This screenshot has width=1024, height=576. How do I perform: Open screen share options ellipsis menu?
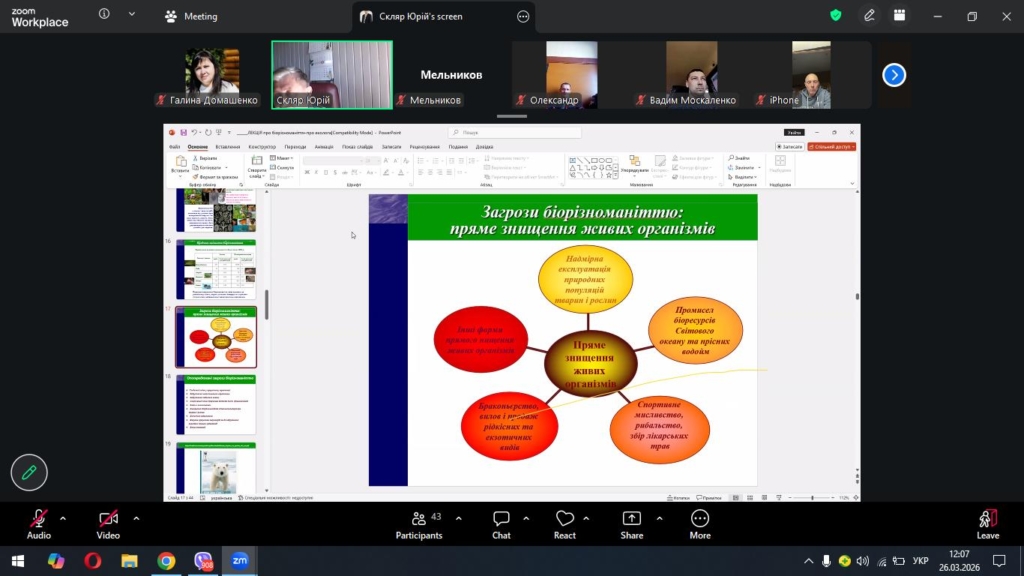tap(523, 17)
